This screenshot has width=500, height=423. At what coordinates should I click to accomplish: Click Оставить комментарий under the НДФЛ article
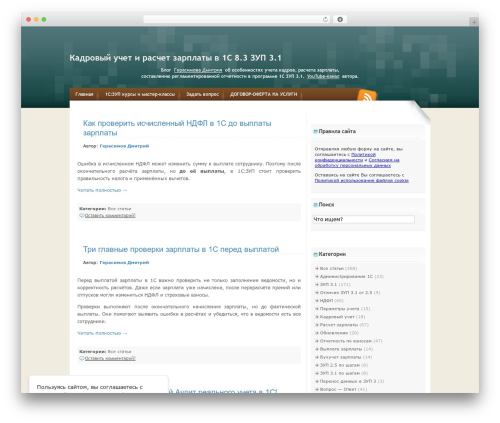click(110, 216)
